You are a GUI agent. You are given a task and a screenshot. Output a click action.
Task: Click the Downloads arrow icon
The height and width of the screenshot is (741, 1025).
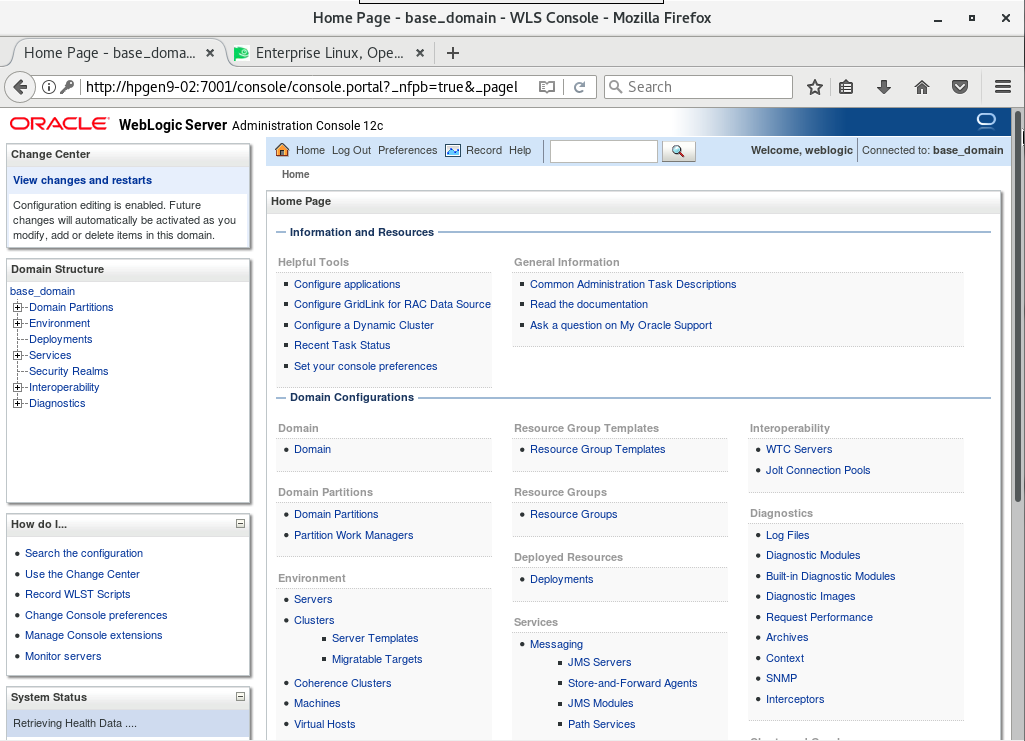(x=884, y=87)
